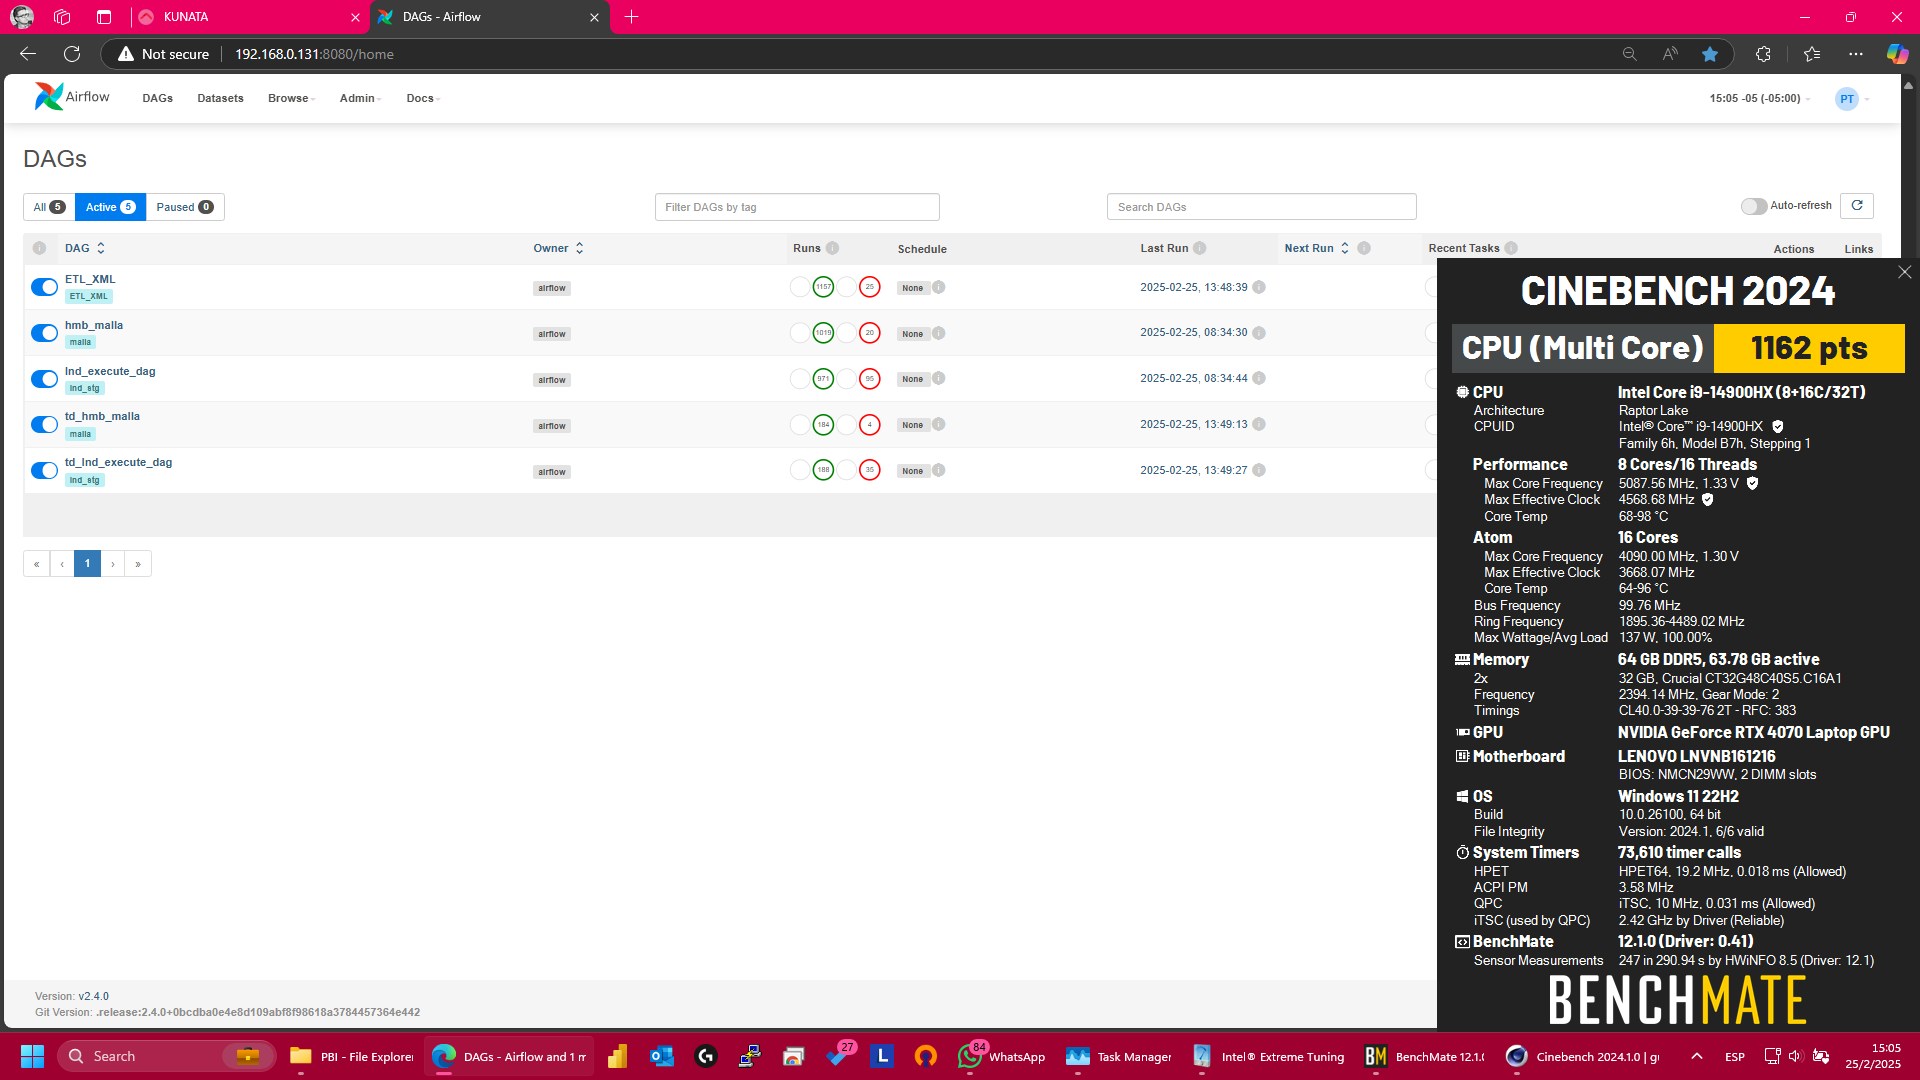Click the Search DAGs input field

pyautogui.click(x=1261, y=207)
